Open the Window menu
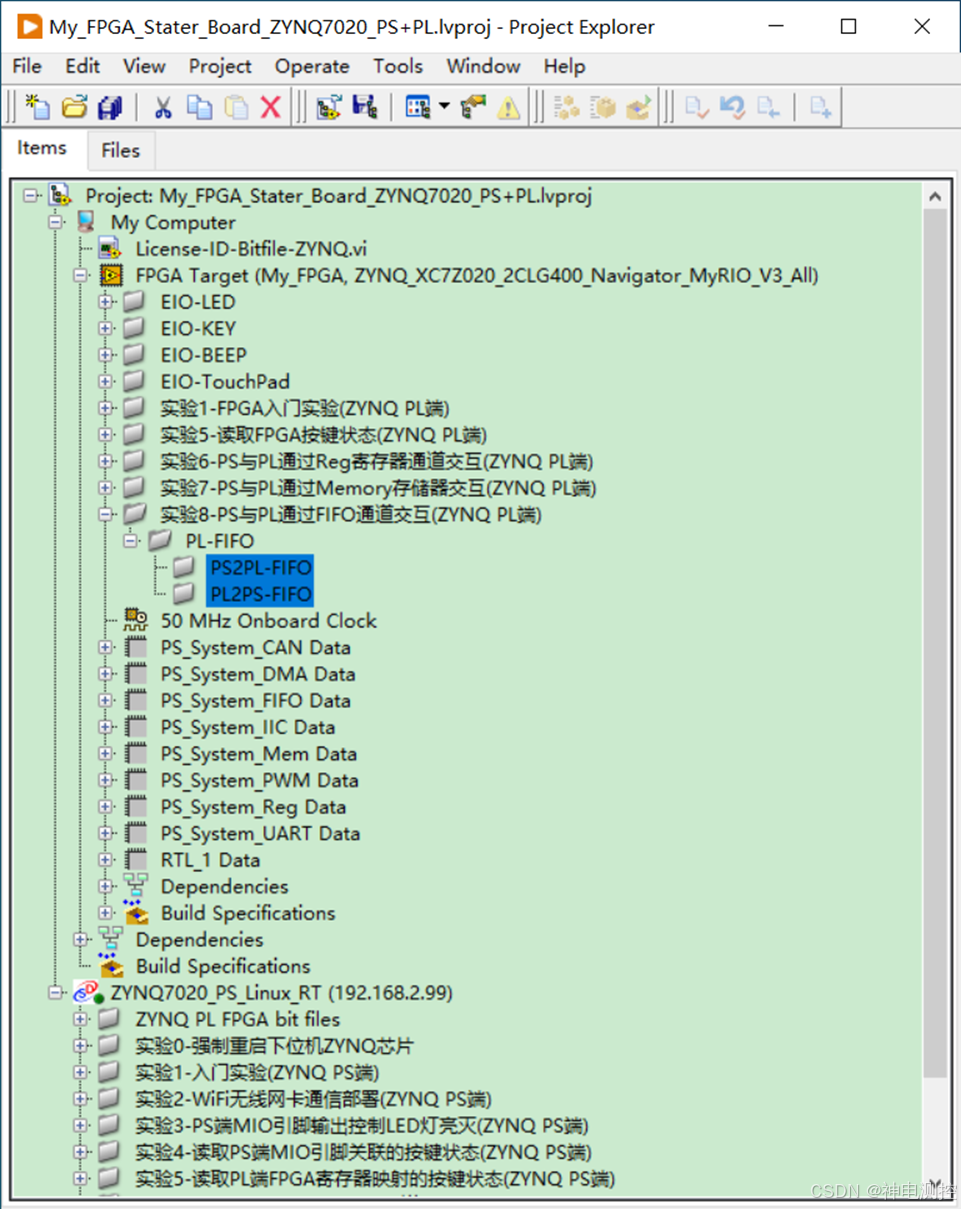Screen dimensions: 961x1209 click(483, 66)
